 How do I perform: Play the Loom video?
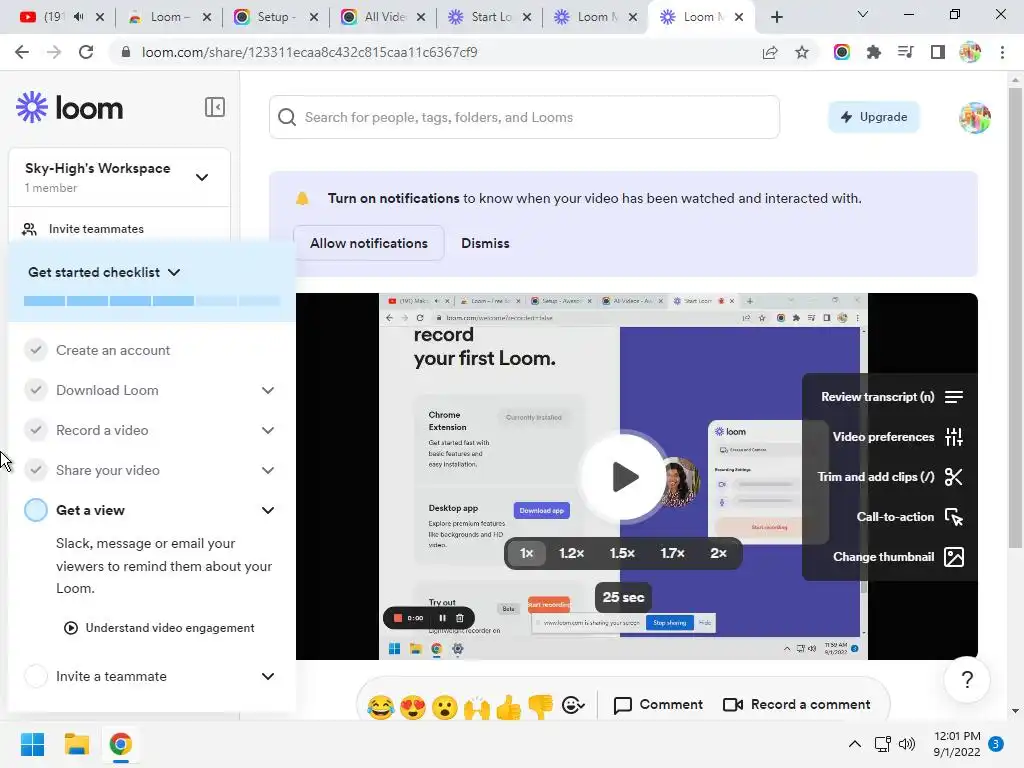[624, 477]
